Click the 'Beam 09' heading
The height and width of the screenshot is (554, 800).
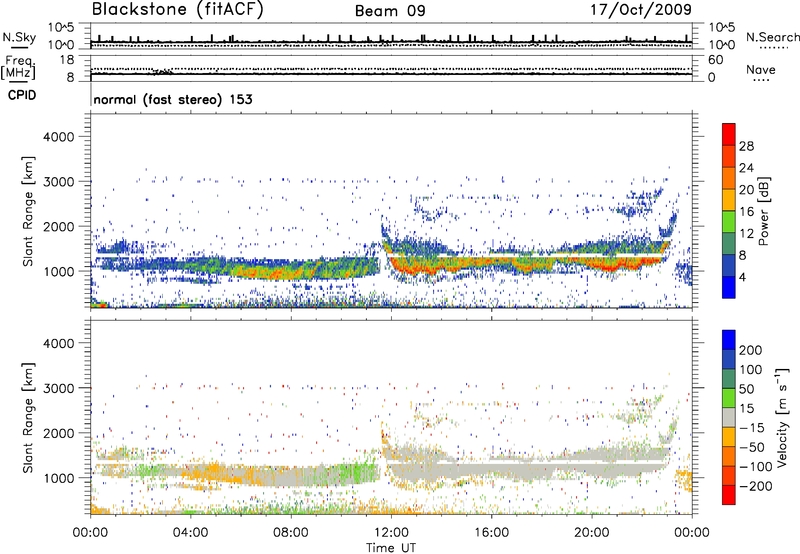(390, 11)
